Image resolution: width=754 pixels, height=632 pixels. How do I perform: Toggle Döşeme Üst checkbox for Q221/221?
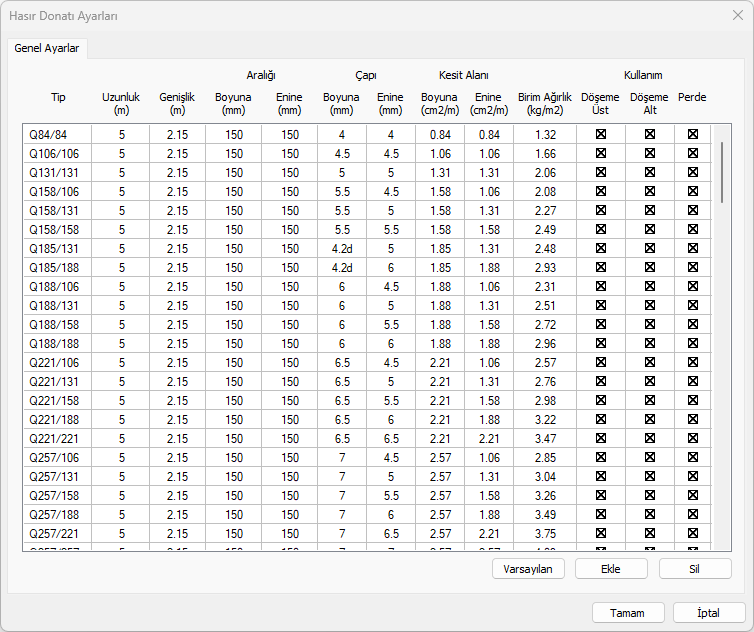pos(601,438)
